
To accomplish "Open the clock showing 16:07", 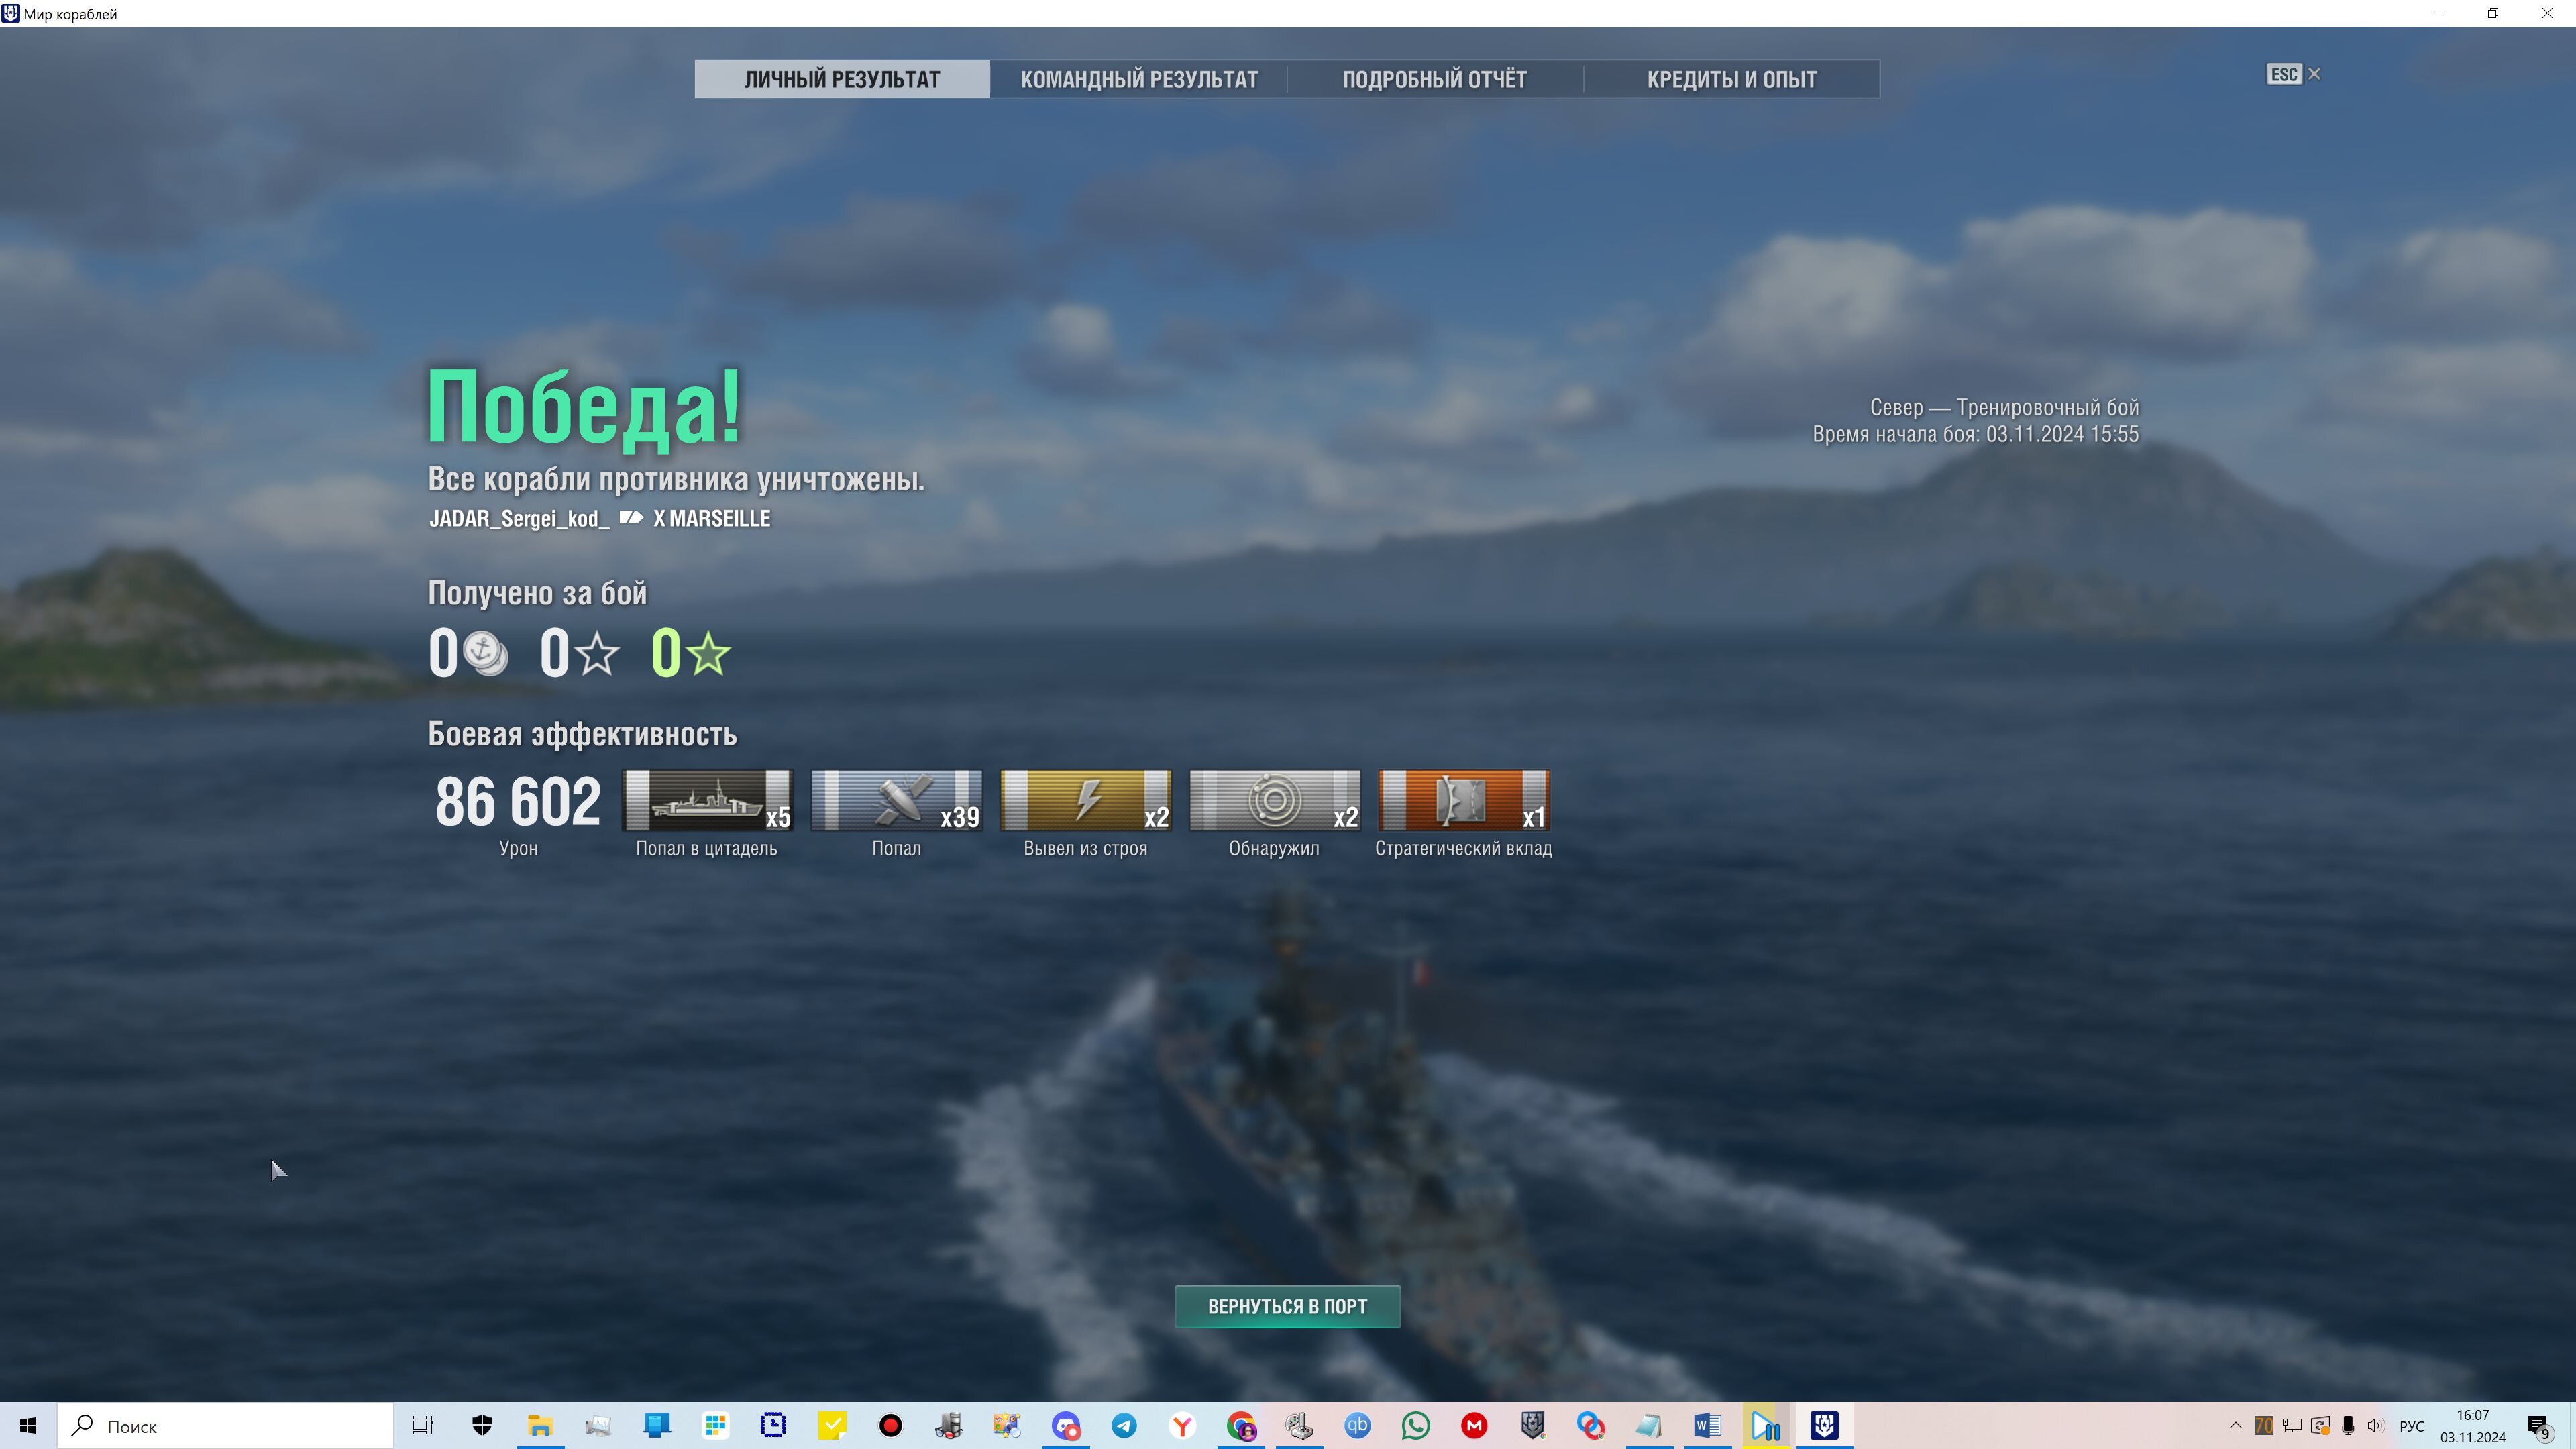I will 2472,1426.
